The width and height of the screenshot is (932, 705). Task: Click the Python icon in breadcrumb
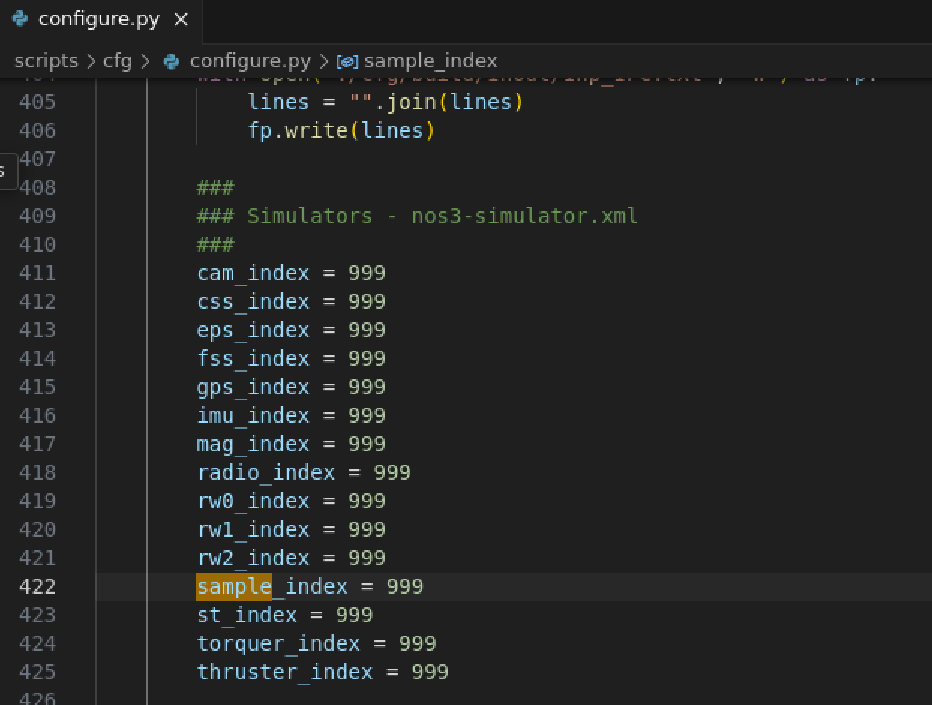tap(171, 61)
